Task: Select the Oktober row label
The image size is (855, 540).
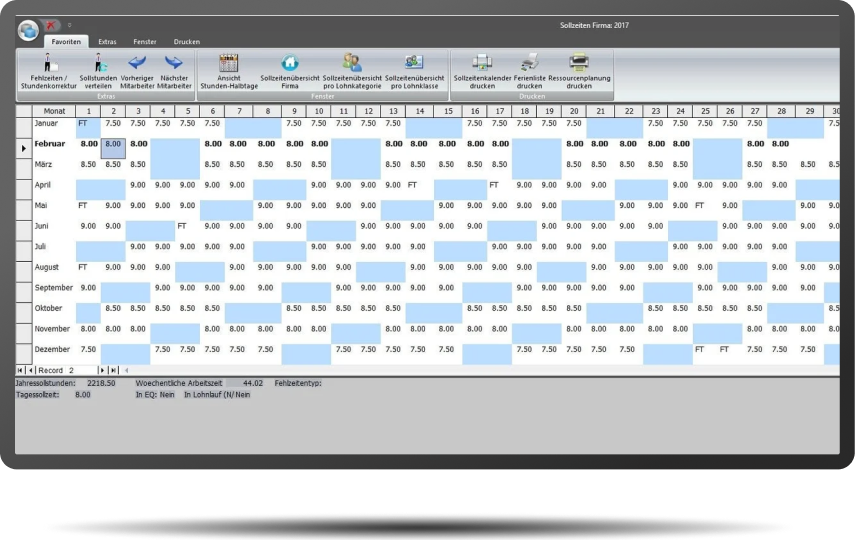Action: (x=49, y=308)
